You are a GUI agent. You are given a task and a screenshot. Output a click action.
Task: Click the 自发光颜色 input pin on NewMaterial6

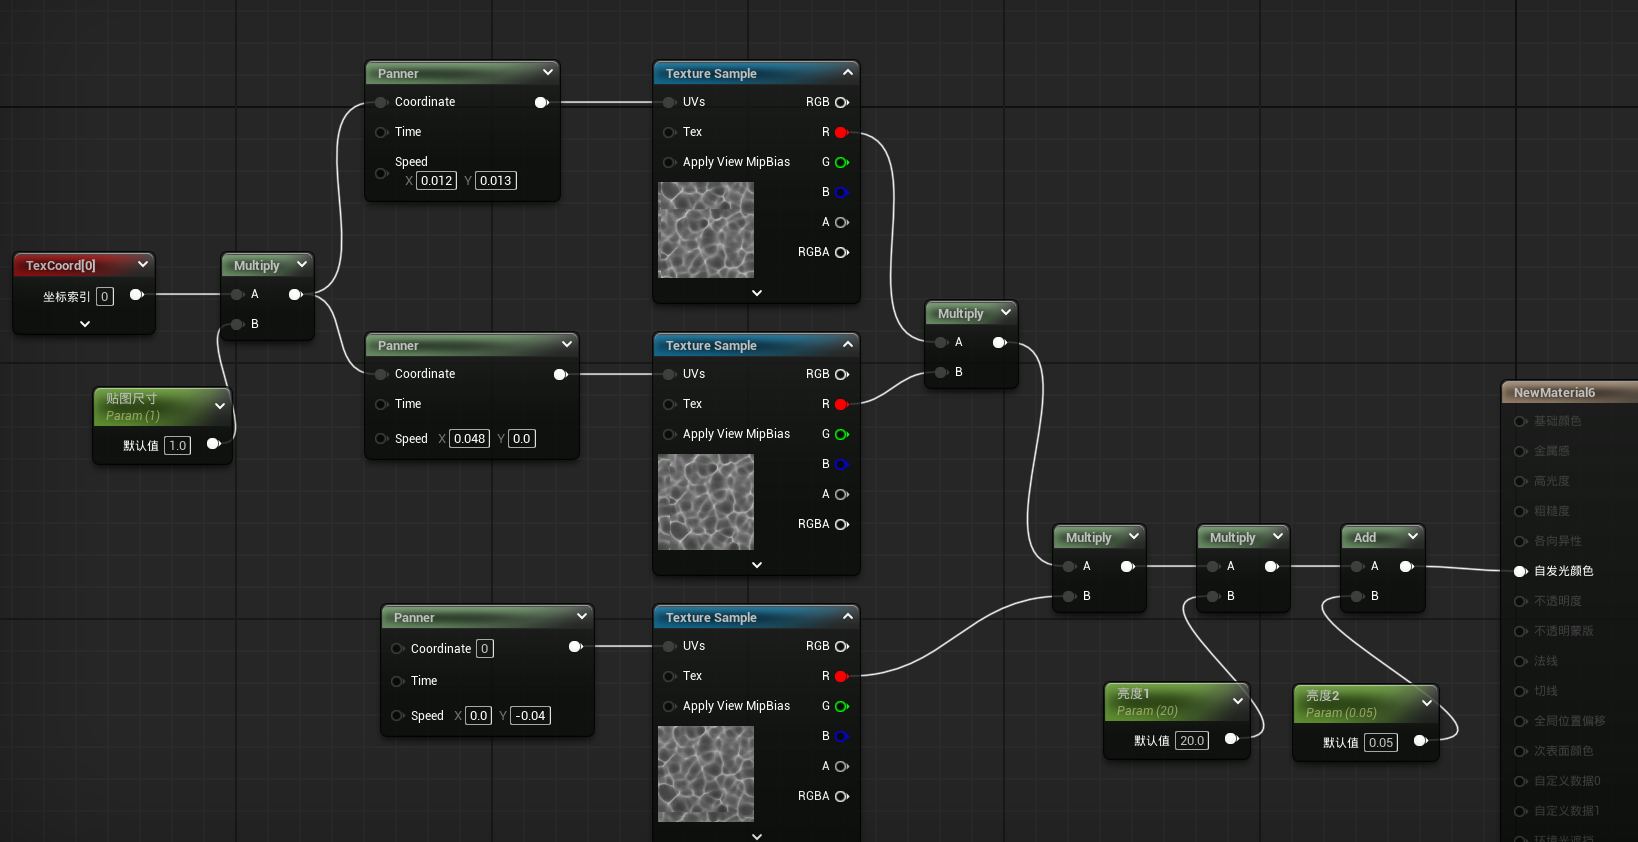tap(1520, 571)
